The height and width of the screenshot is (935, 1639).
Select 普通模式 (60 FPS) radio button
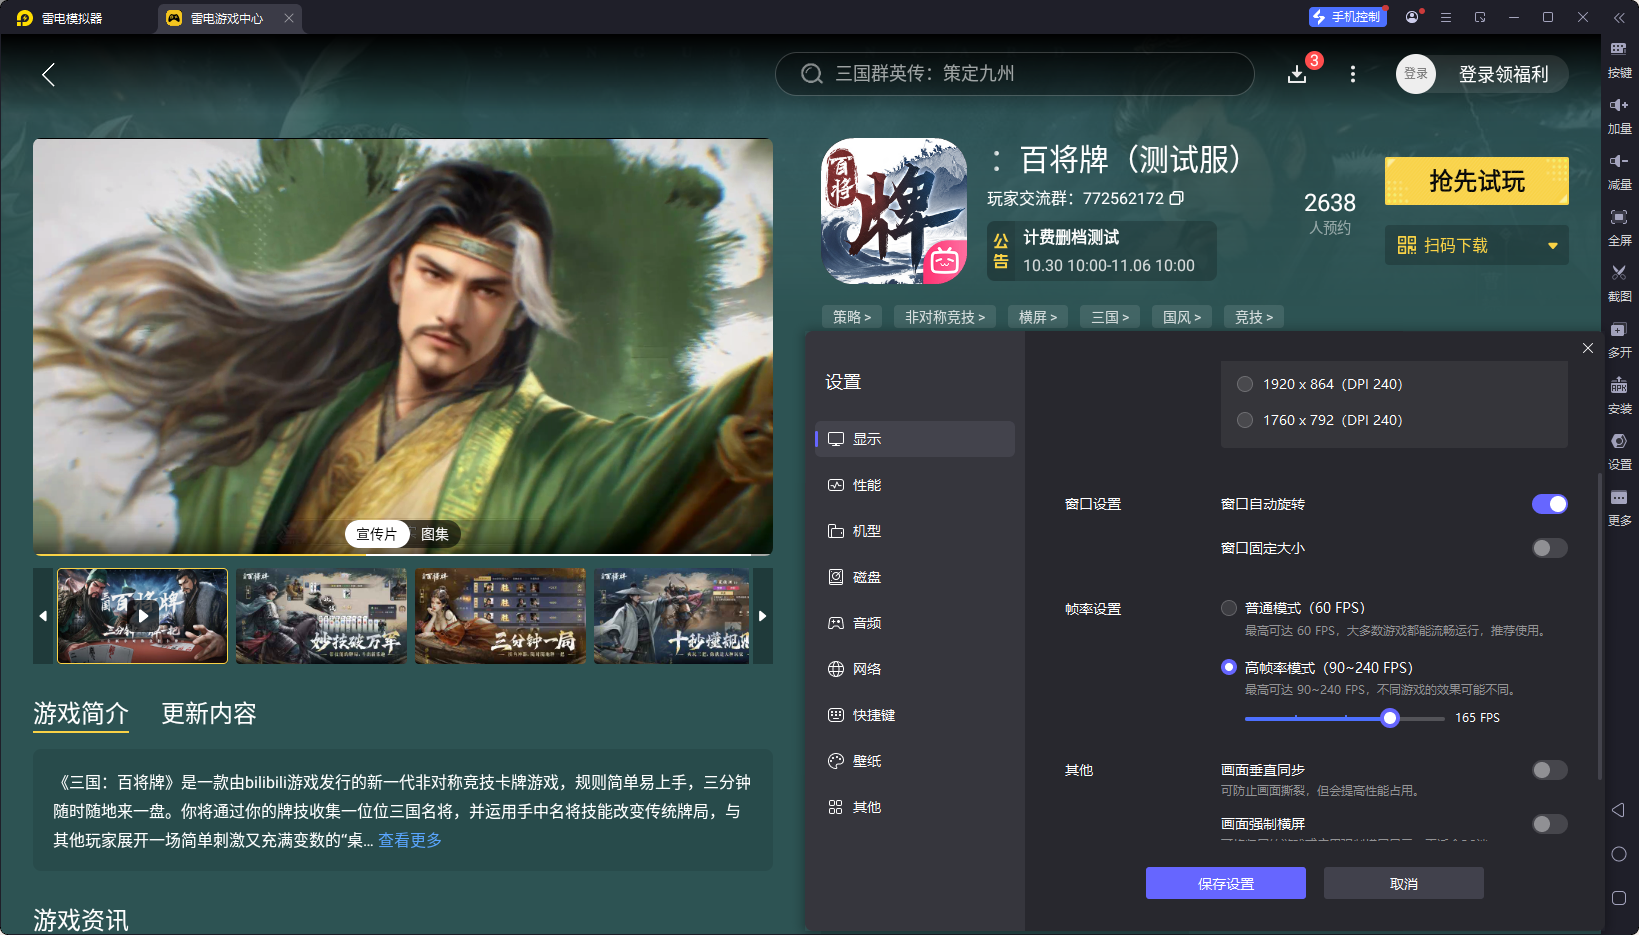(1229, 607)
